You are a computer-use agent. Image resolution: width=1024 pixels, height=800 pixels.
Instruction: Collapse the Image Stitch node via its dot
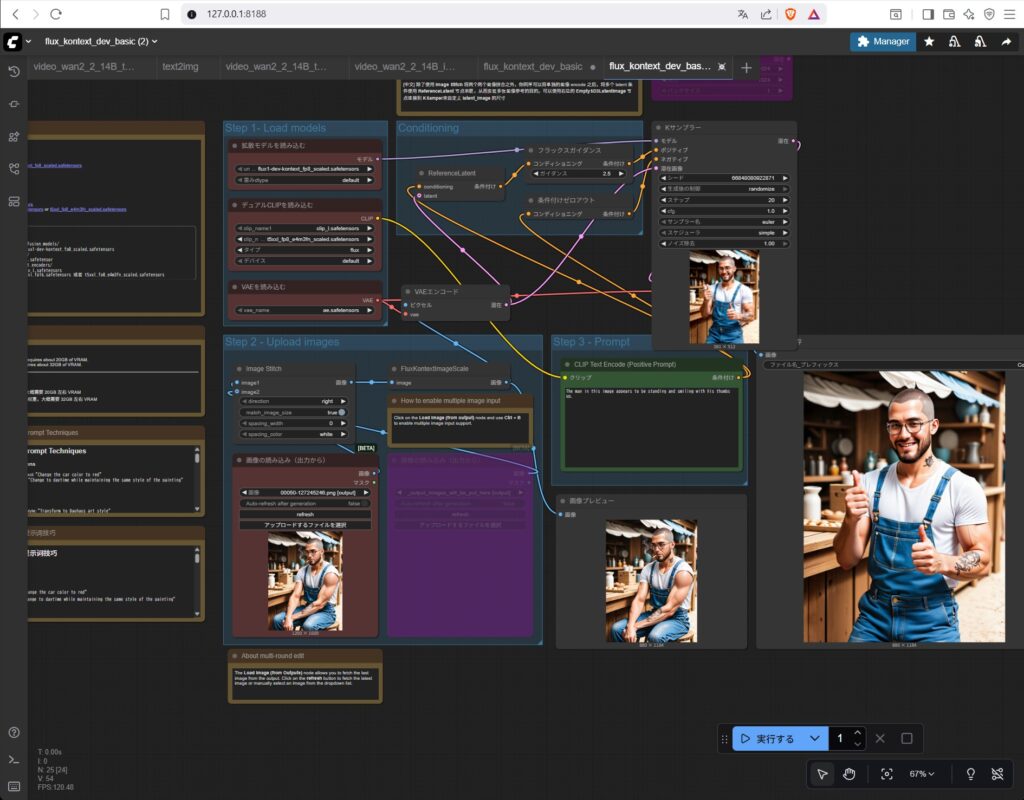(x=238, y=369)
